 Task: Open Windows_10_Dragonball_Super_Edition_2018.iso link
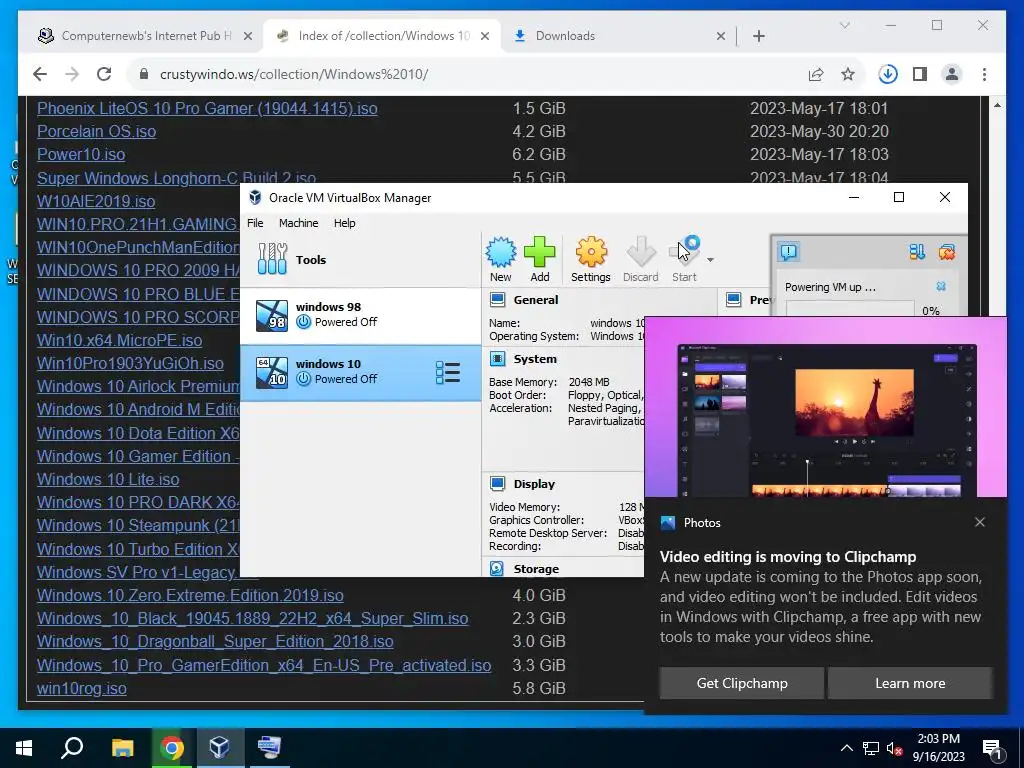215,642
